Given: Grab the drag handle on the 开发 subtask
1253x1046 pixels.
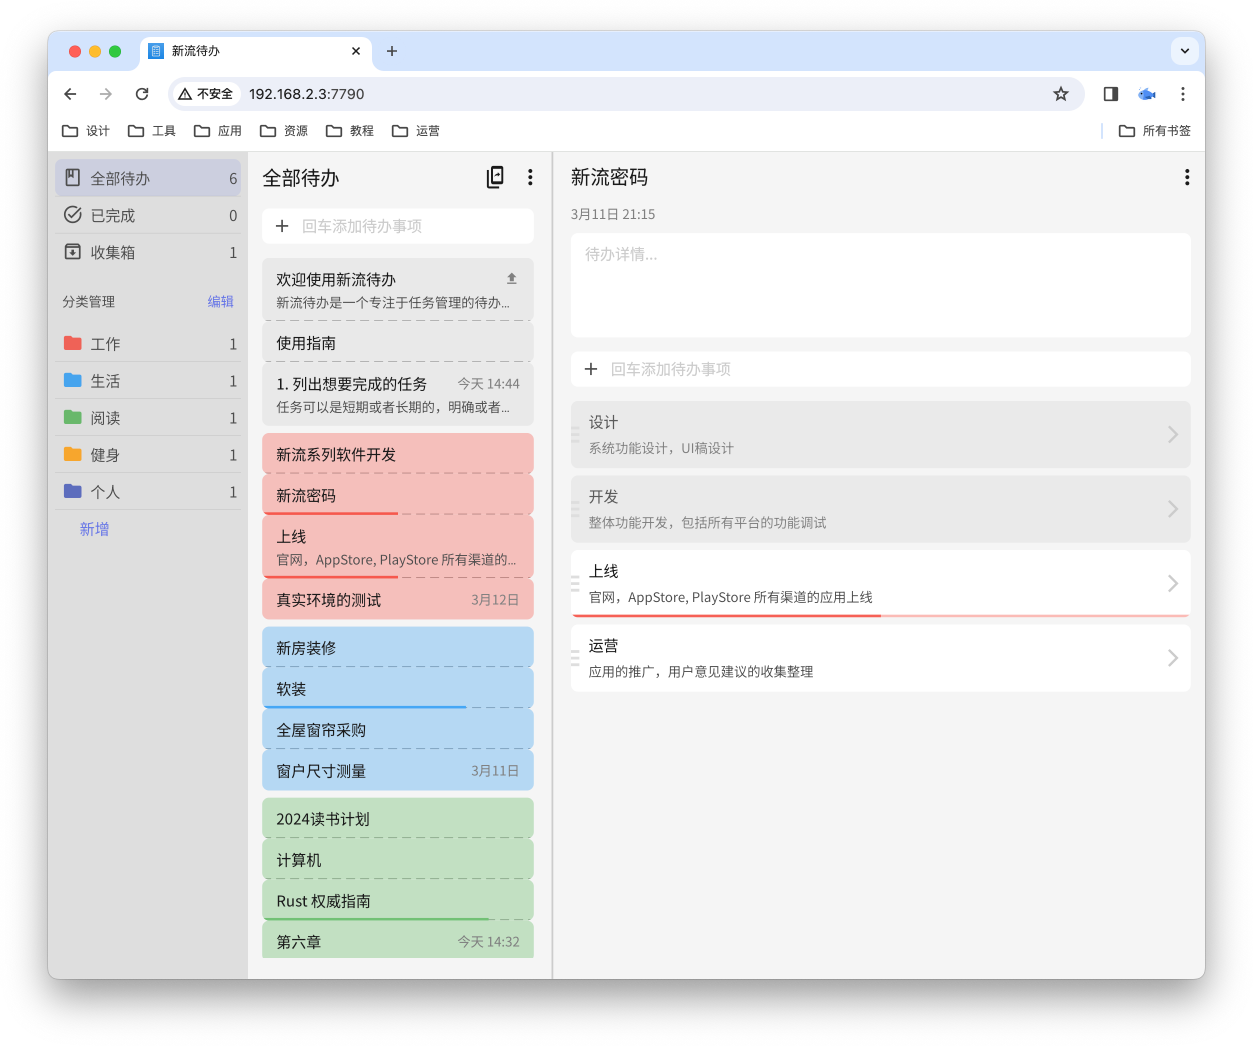Looking at the screenshot, I should [575, 509].
